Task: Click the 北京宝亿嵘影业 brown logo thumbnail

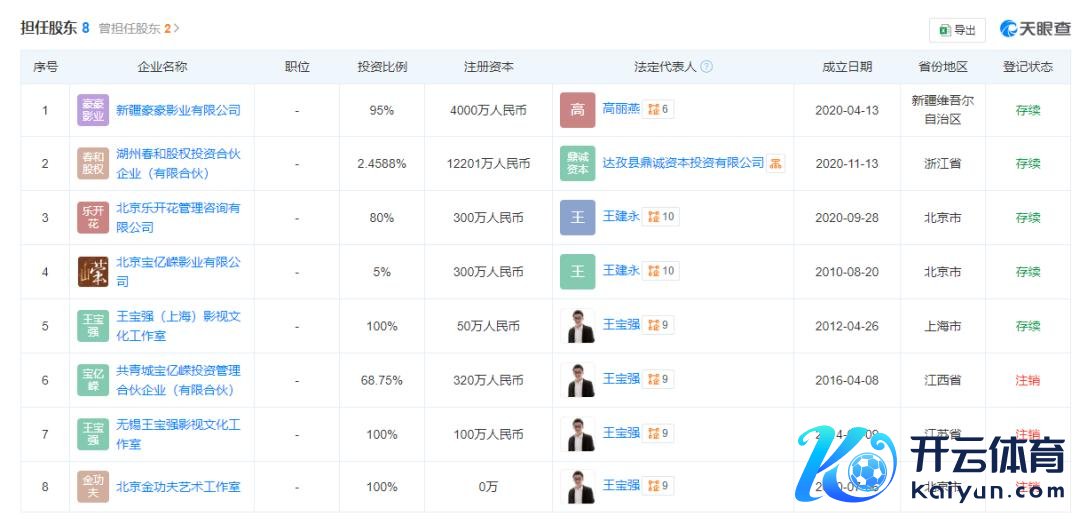Action: click(x=93, y=272)
